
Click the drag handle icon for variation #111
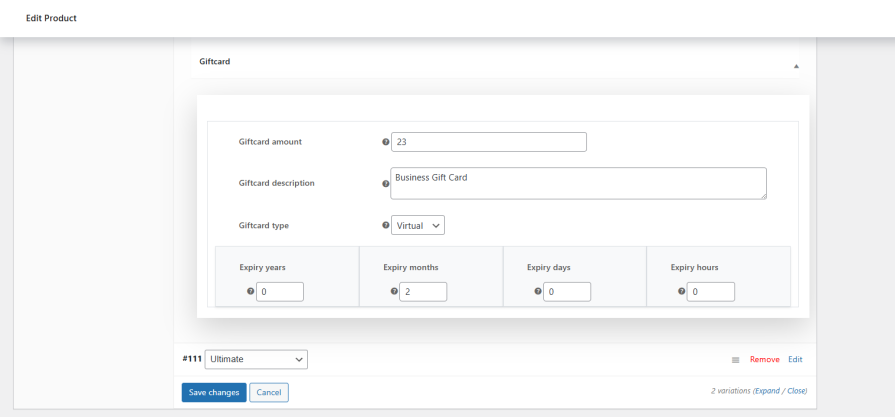(736, 359)
